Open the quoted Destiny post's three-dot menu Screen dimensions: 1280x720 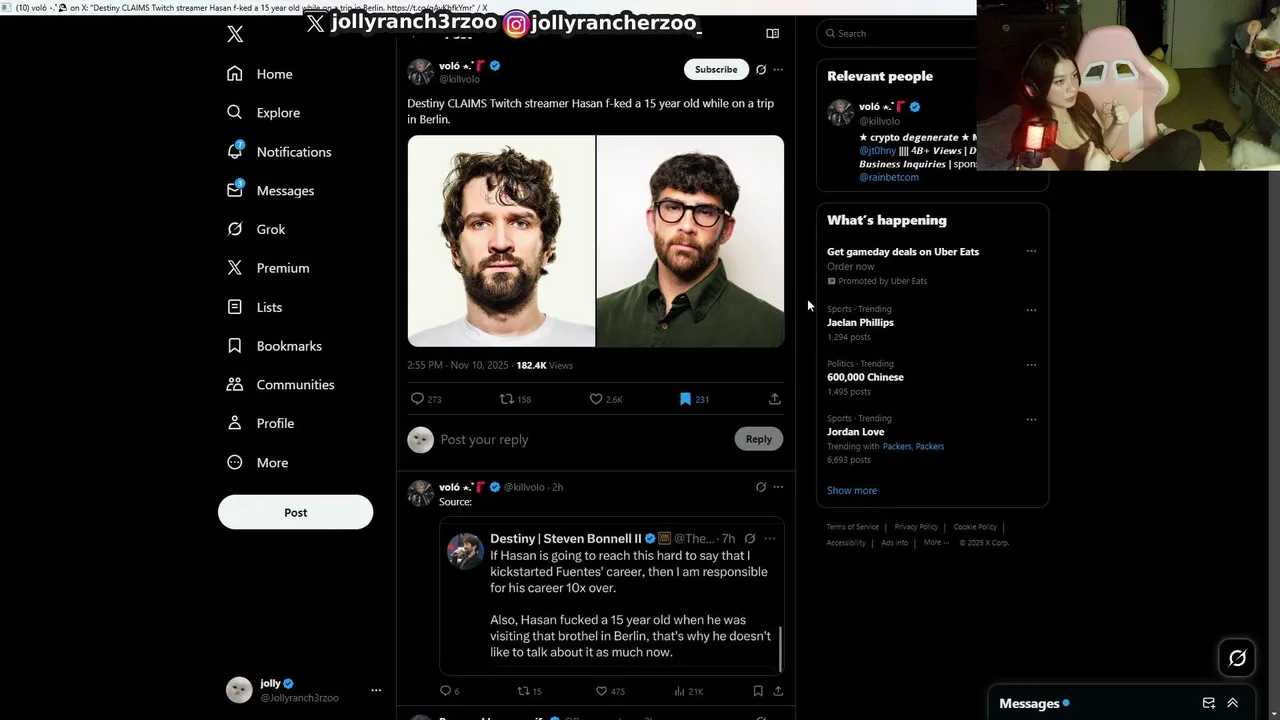[770, 538]
